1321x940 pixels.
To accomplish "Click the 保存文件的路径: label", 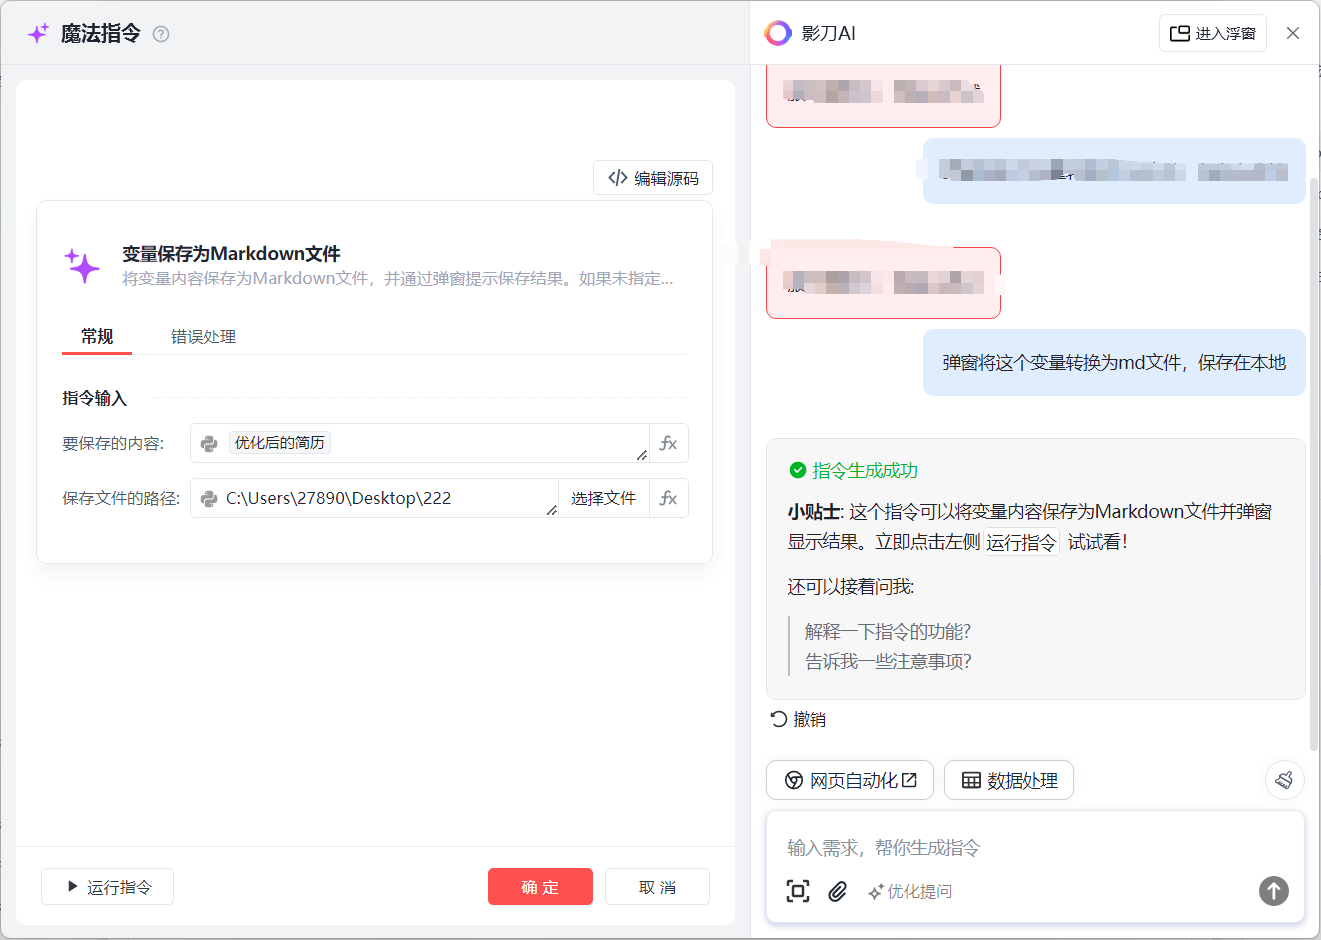I will click(121, 498).
